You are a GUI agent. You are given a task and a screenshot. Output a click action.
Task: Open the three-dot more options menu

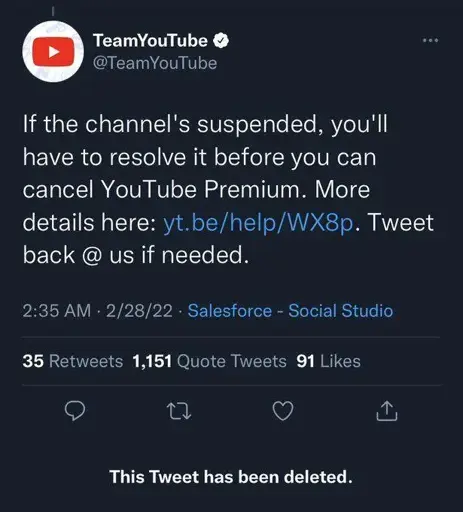430,41
